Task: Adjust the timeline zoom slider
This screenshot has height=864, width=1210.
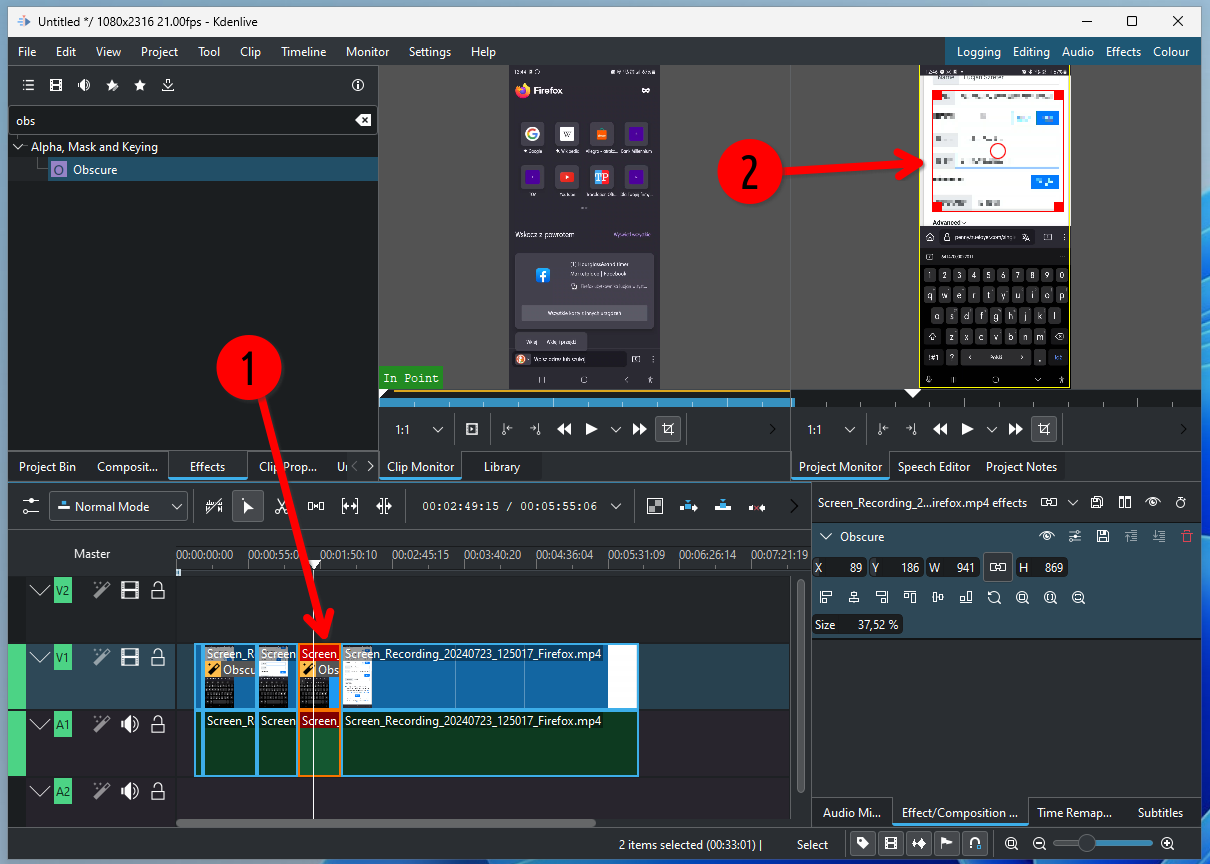Action: [1103, 844]
